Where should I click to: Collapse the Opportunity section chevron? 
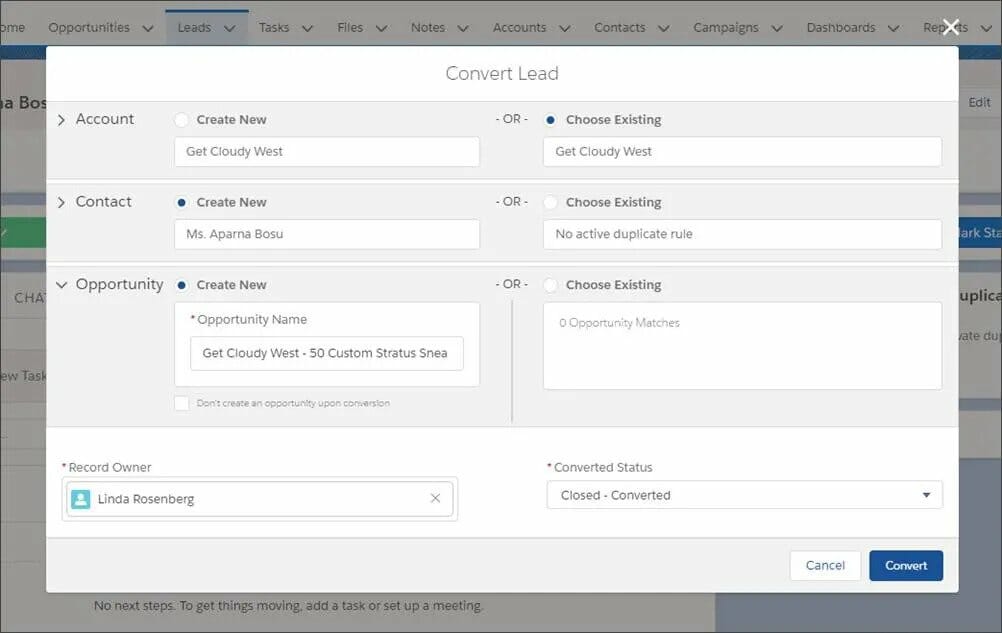click(x=61, y=285)
